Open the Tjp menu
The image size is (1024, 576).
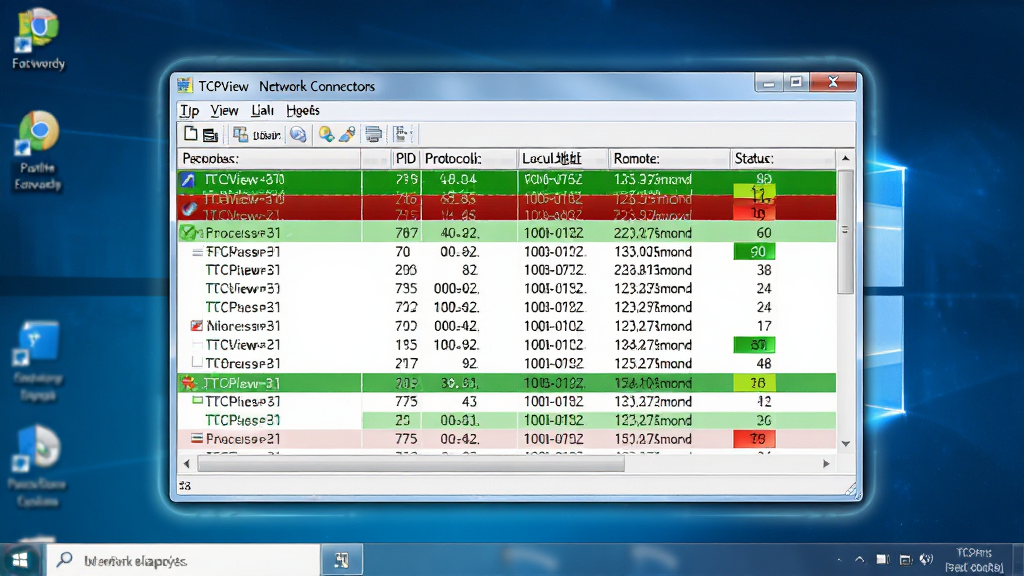pyautogui.click(x=189, y=110)
